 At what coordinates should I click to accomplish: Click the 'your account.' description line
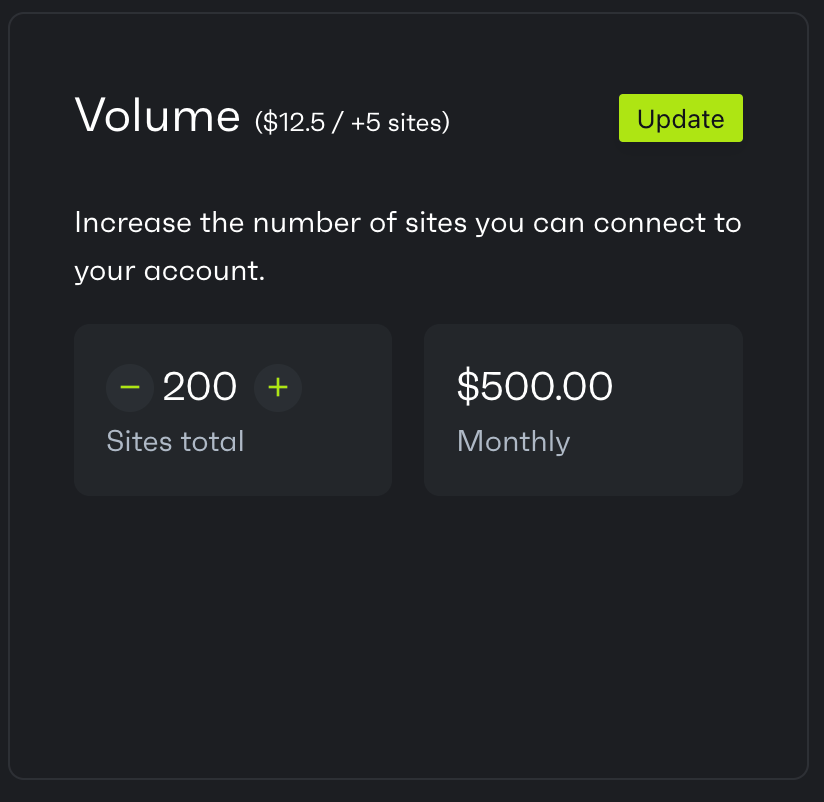(169, 271)
